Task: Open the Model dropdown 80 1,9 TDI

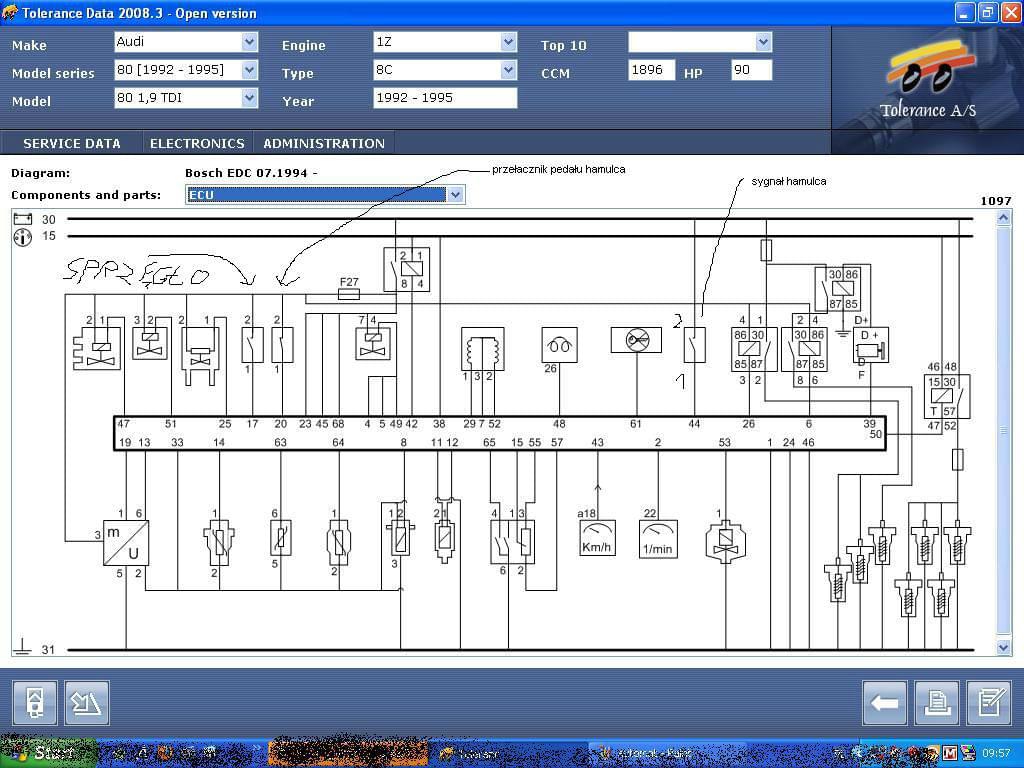Action: (x=186, y=98)
